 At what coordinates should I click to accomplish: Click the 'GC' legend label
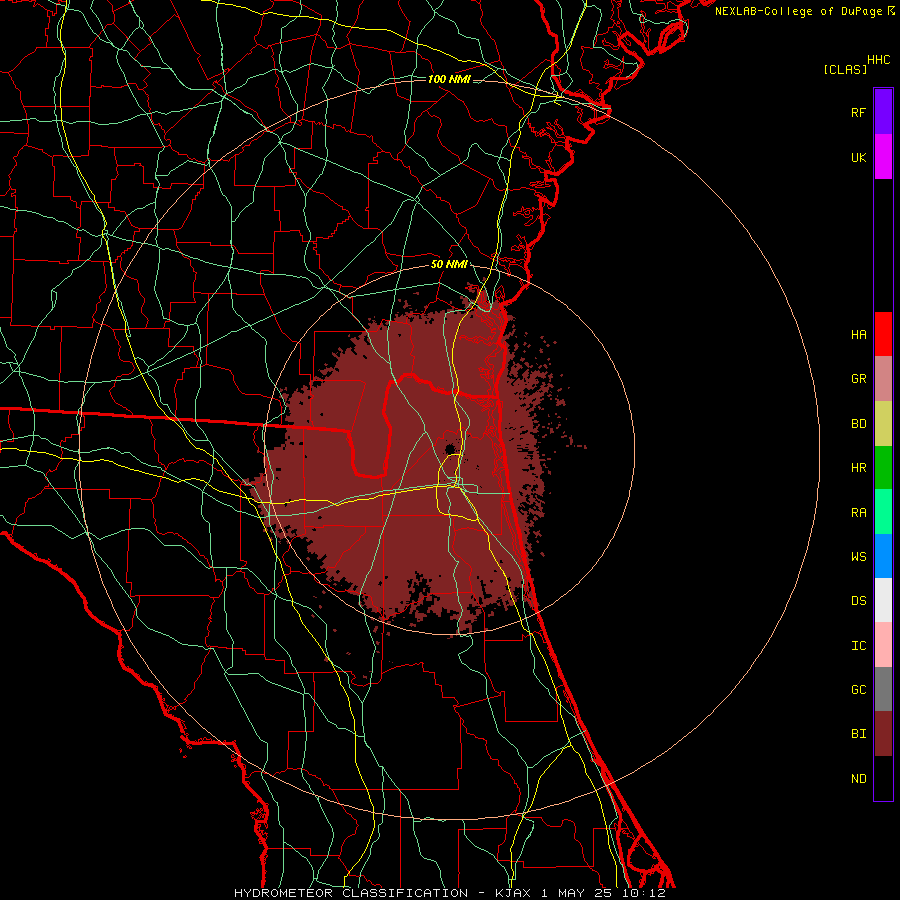858,690
